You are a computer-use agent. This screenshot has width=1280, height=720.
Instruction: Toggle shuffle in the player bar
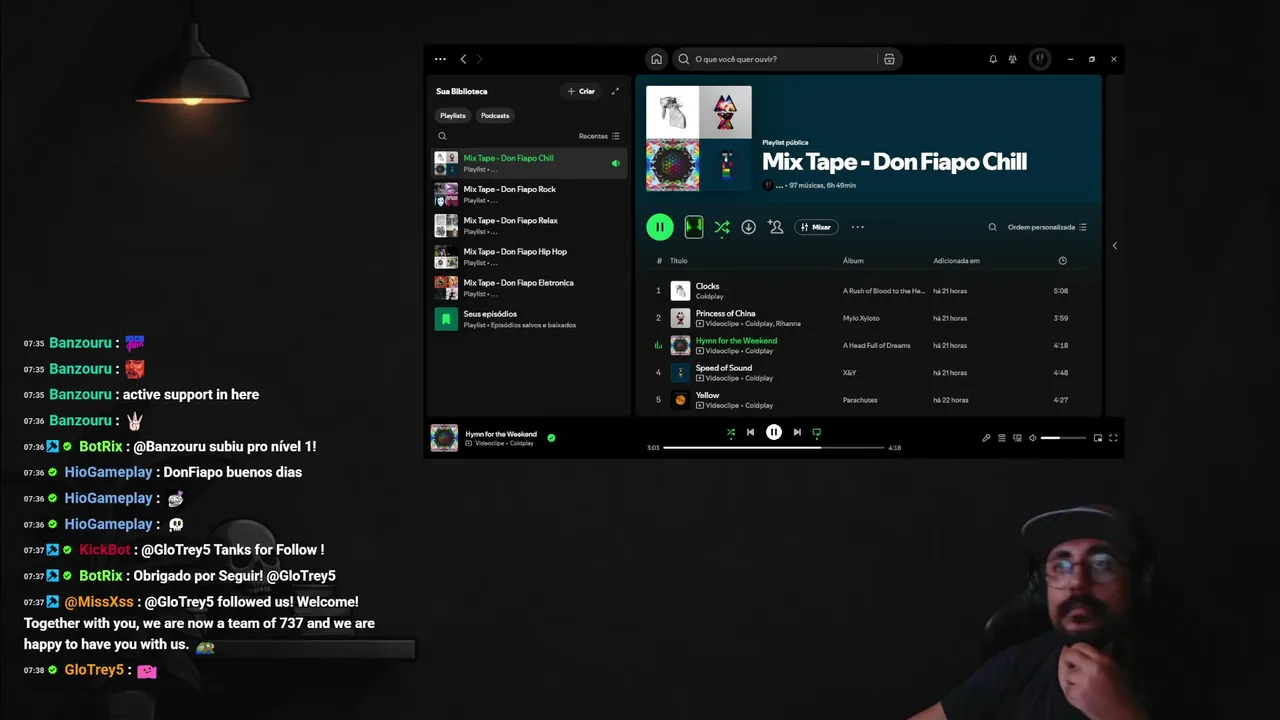[x=730, y=432]
